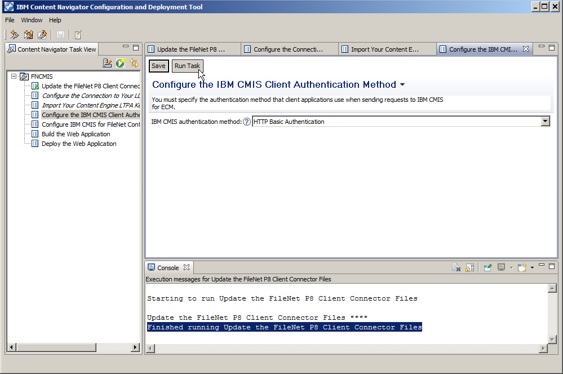Click Task View scroll right arrow
Image resolution: width=563 pixels, height=375 pixels.
click(x=135, y=347)
